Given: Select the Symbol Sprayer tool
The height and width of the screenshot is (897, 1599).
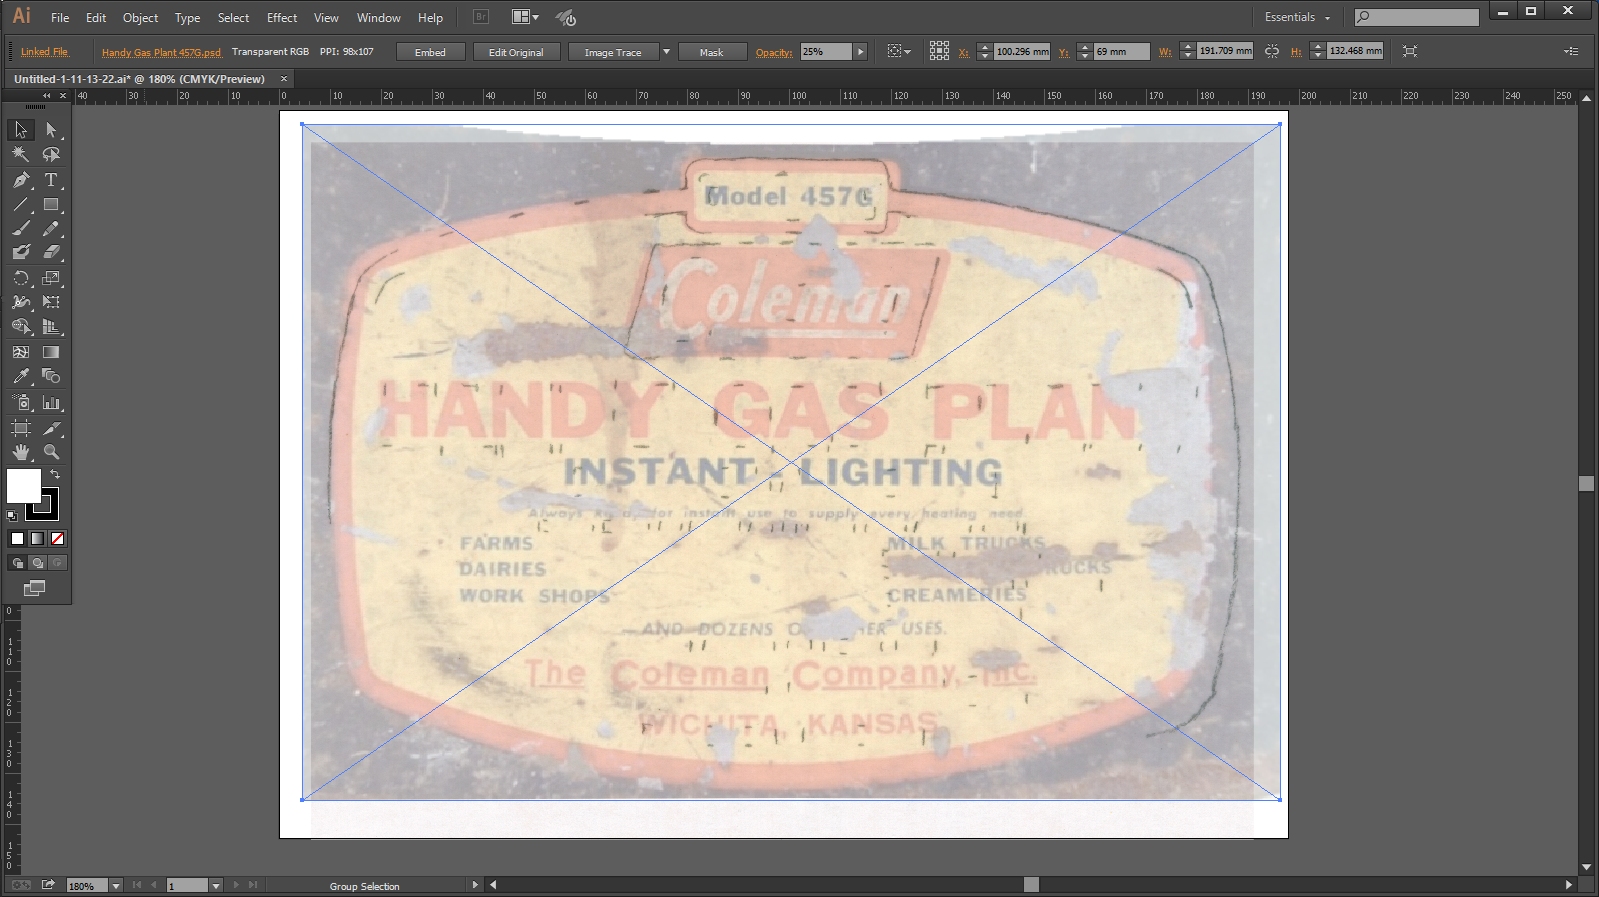Looking at the screenshot, I should pyautogui.click(x=21, y=403).
